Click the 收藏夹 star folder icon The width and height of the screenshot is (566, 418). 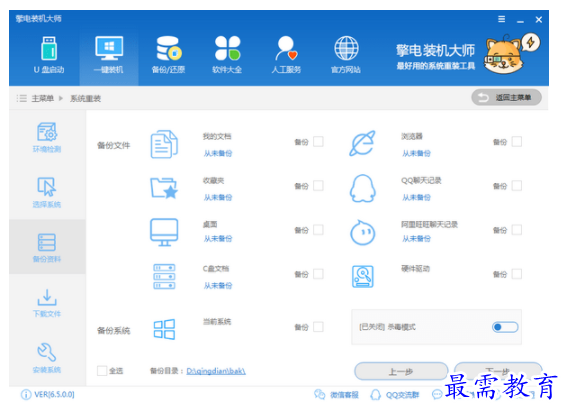(164, 188)
